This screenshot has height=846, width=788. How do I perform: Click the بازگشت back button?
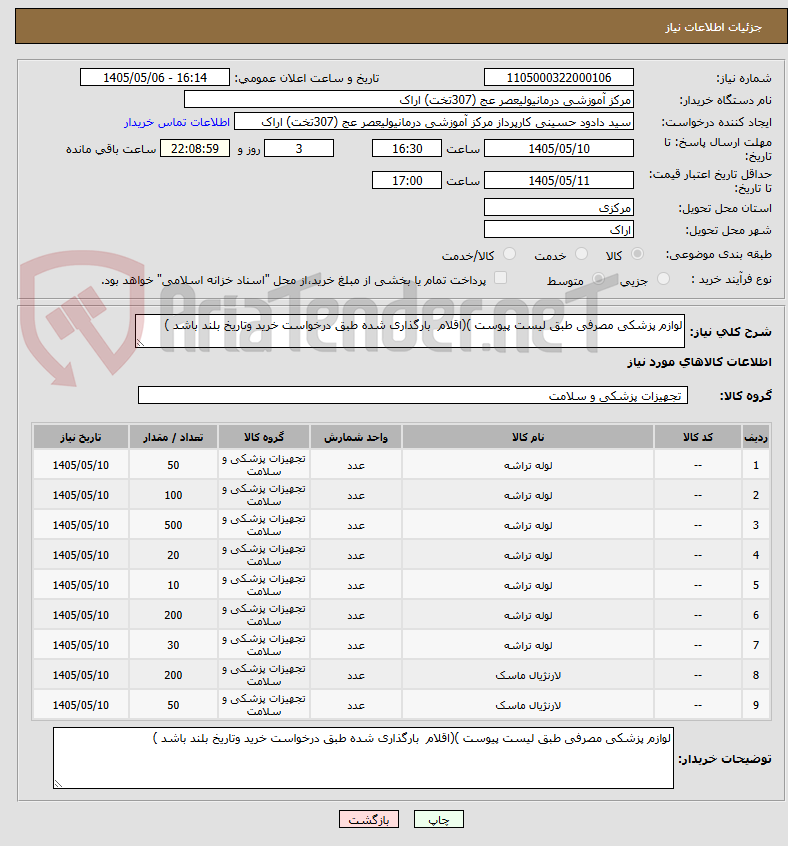tap(369, 820)
